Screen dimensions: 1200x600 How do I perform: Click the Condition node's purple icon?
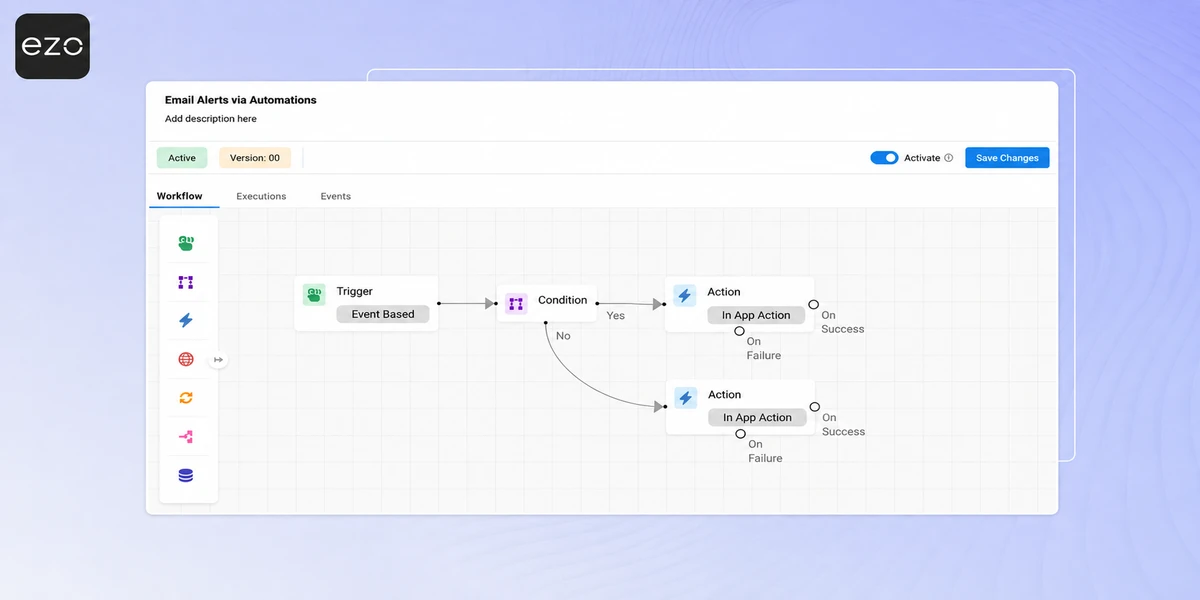click(516, 303)
